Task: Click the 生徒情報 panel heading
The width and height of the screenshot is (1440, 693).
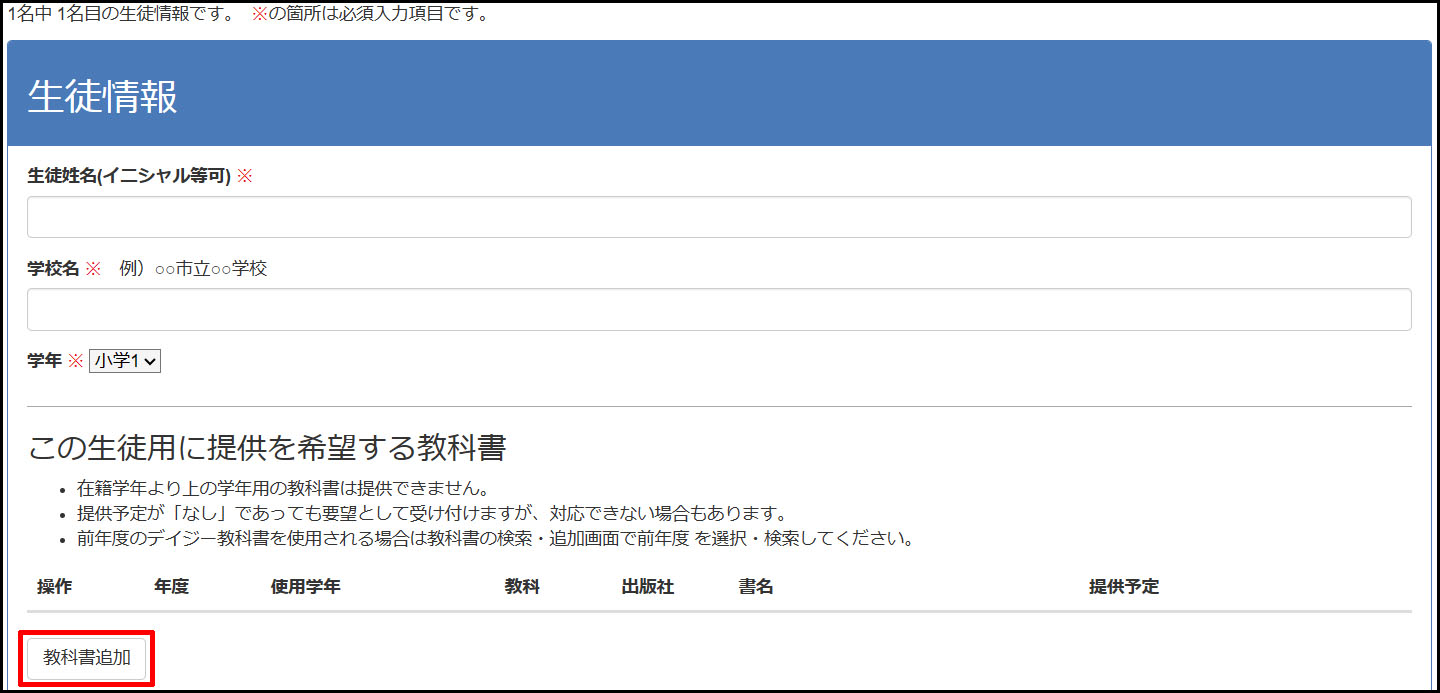Action: [x=103, y=97]
